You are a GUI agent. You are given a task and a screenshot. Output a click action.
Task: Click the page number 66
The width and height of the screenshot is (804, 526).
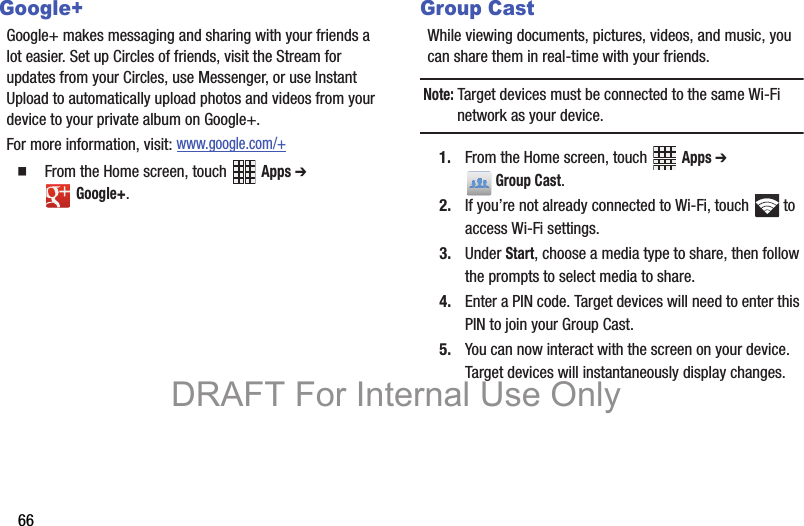pos(26,519)
